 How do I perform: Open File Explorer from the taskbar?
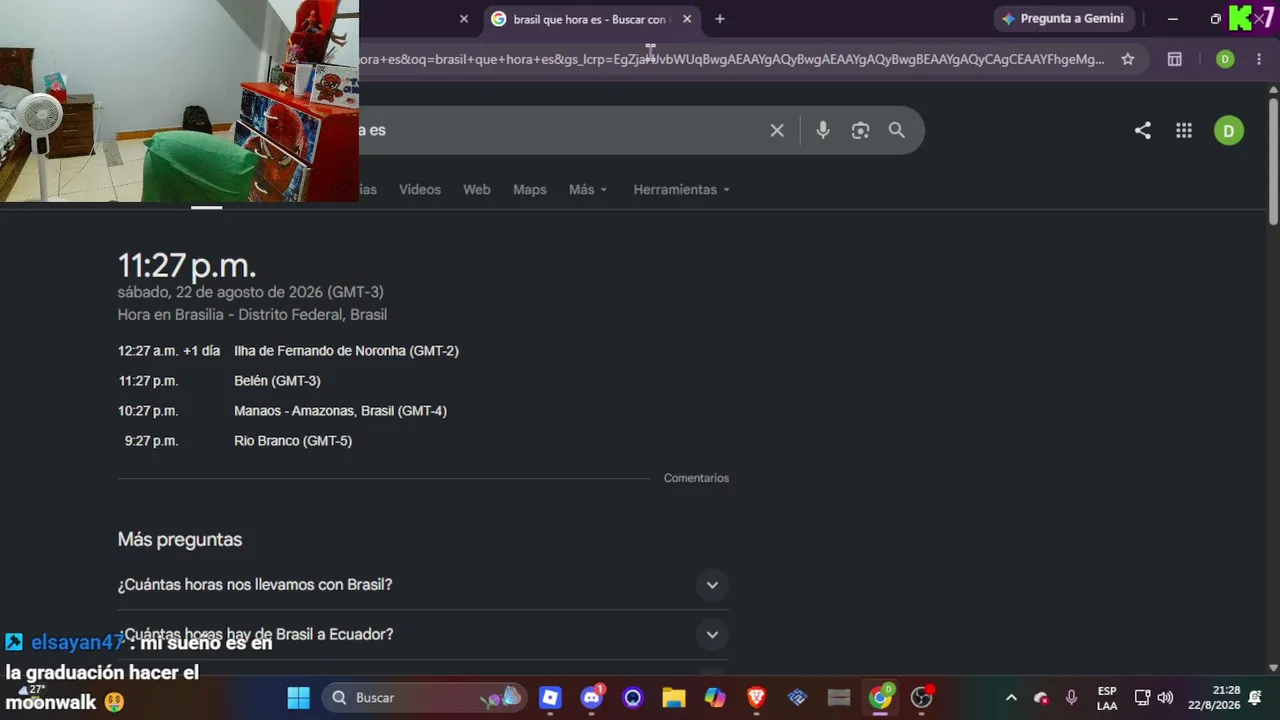click(x=674, y=698)
